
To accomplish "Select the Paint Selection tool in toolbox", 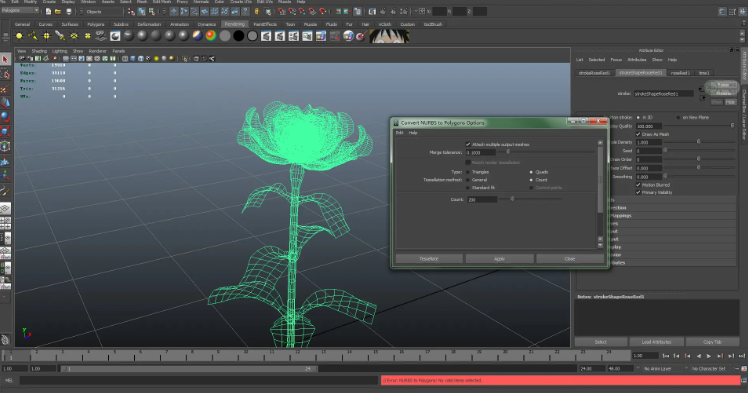I will click(x=5, y=89).
